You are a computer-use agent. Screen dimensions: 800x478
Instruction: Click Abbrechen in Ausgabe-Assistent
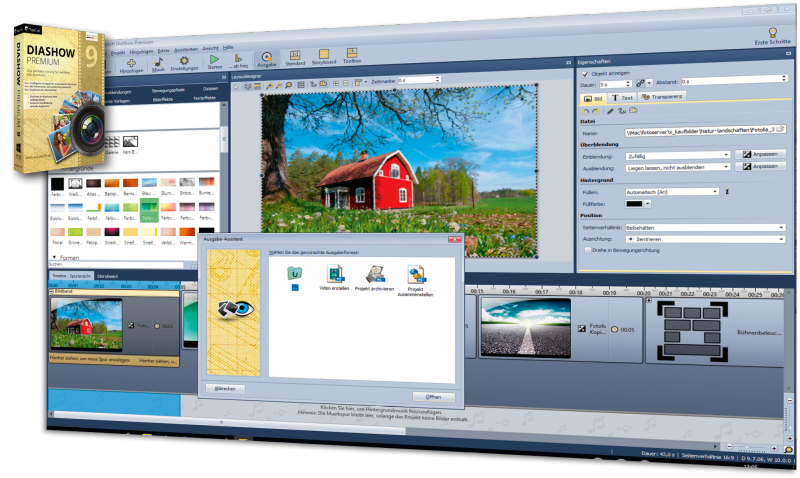point(224,389)
